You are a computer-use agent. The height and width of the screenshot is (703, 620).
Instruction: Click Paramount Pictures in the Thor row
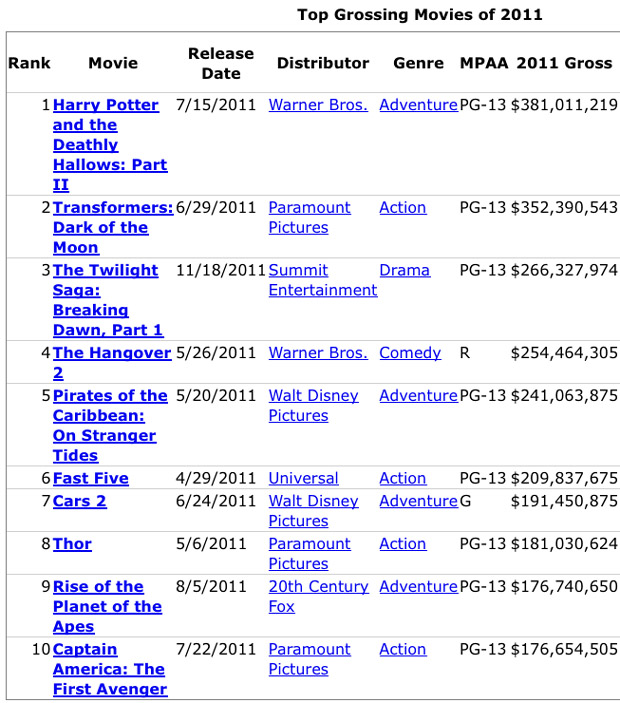(x=309, y=554)
